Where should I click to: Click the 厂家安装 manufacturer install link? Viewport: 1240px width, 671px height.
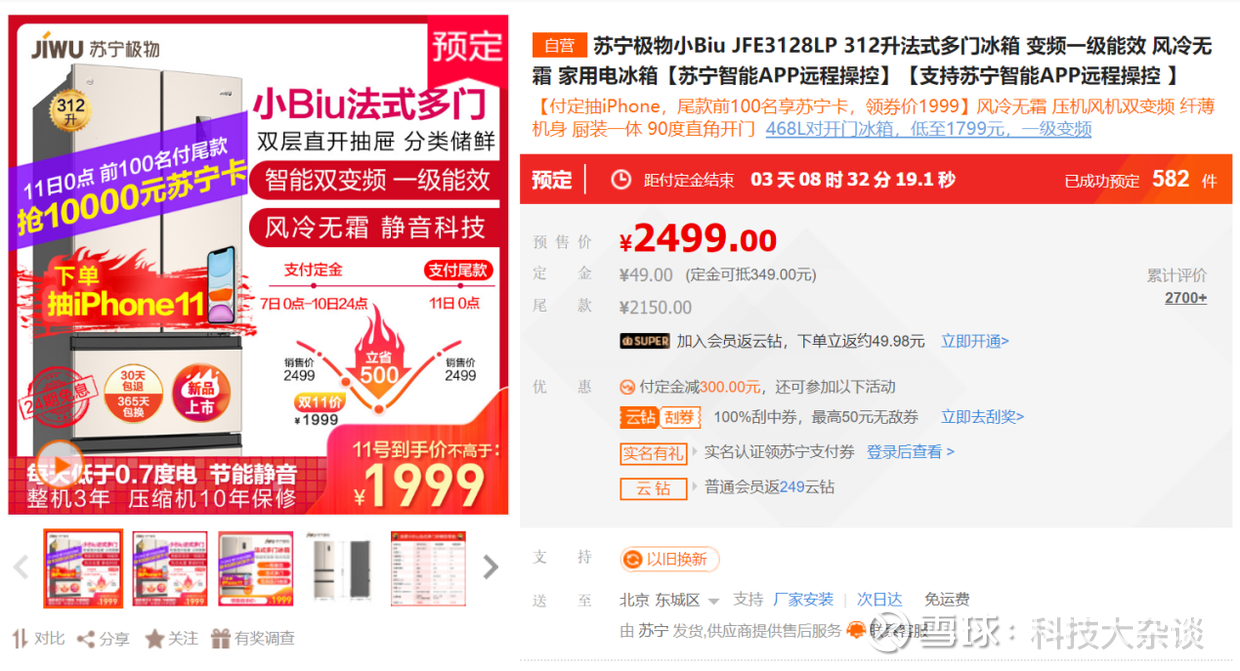pos(803,599)
